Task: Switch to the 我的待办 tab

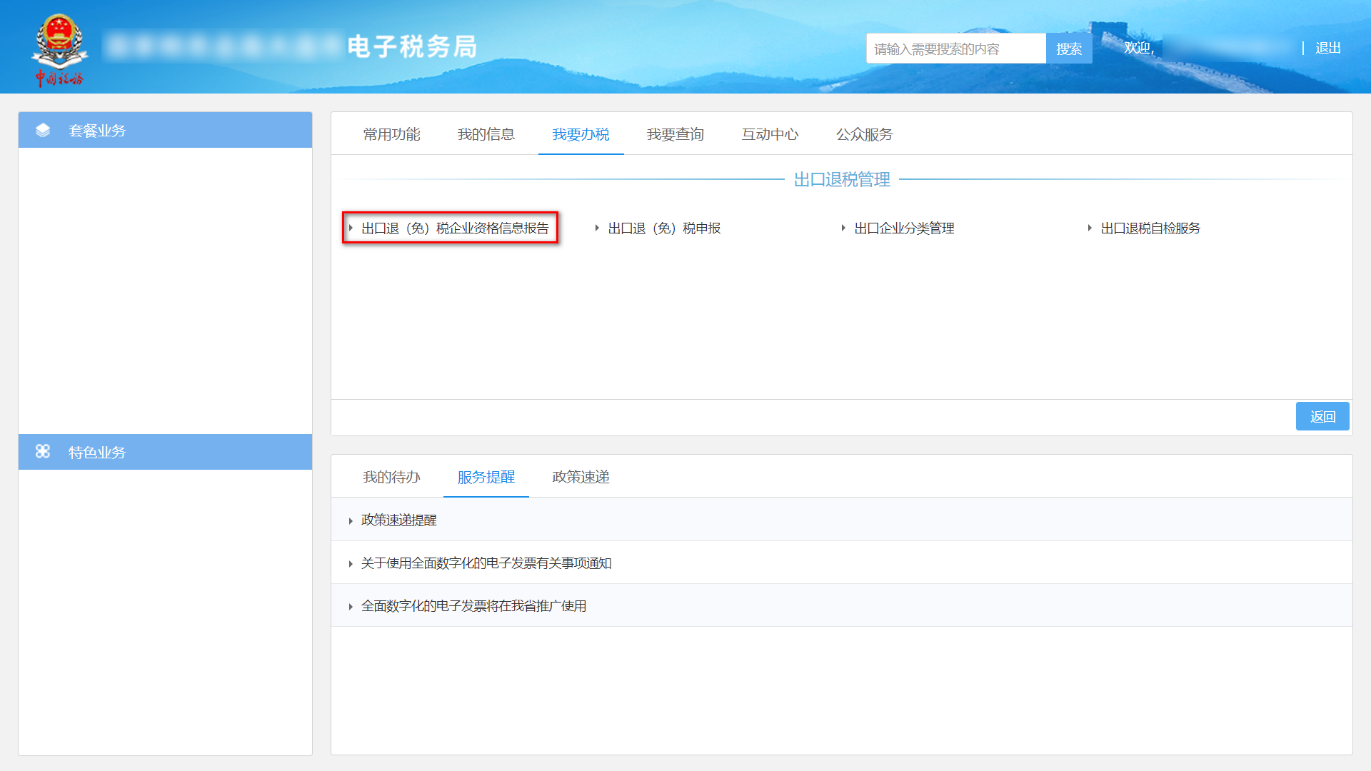Action: 391,477
